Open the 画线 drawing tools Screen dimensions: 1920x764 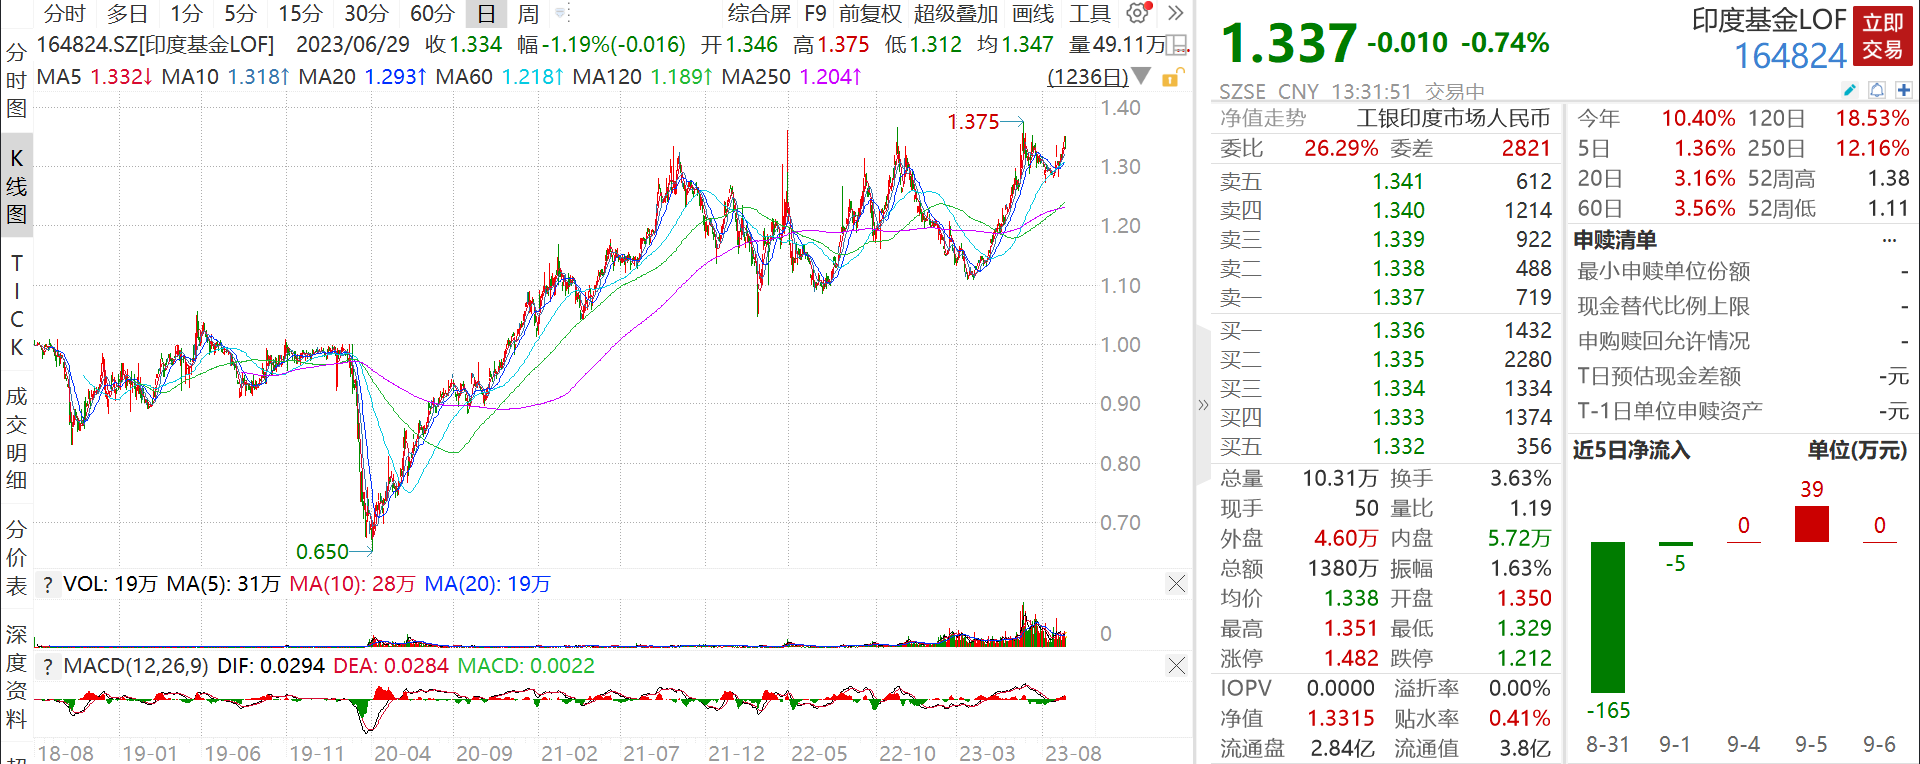1033,13
